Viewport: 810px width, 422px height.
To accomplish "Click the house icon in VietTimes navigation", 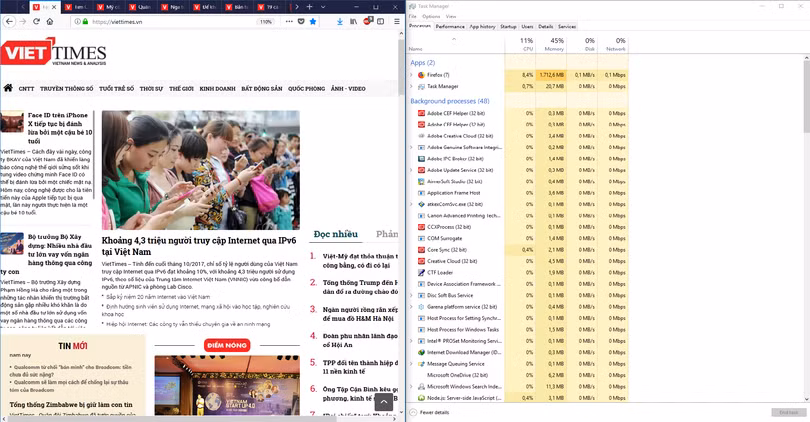I will tap(8, 88).
